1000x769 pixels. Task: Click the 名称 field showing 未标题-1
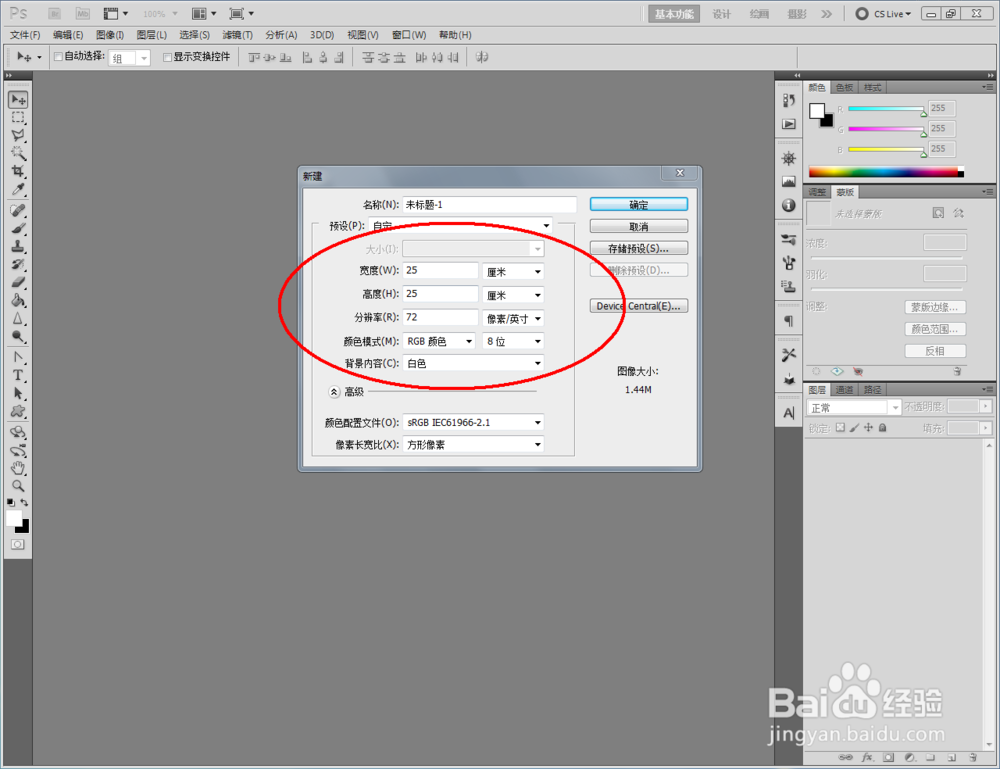point(488,203)
